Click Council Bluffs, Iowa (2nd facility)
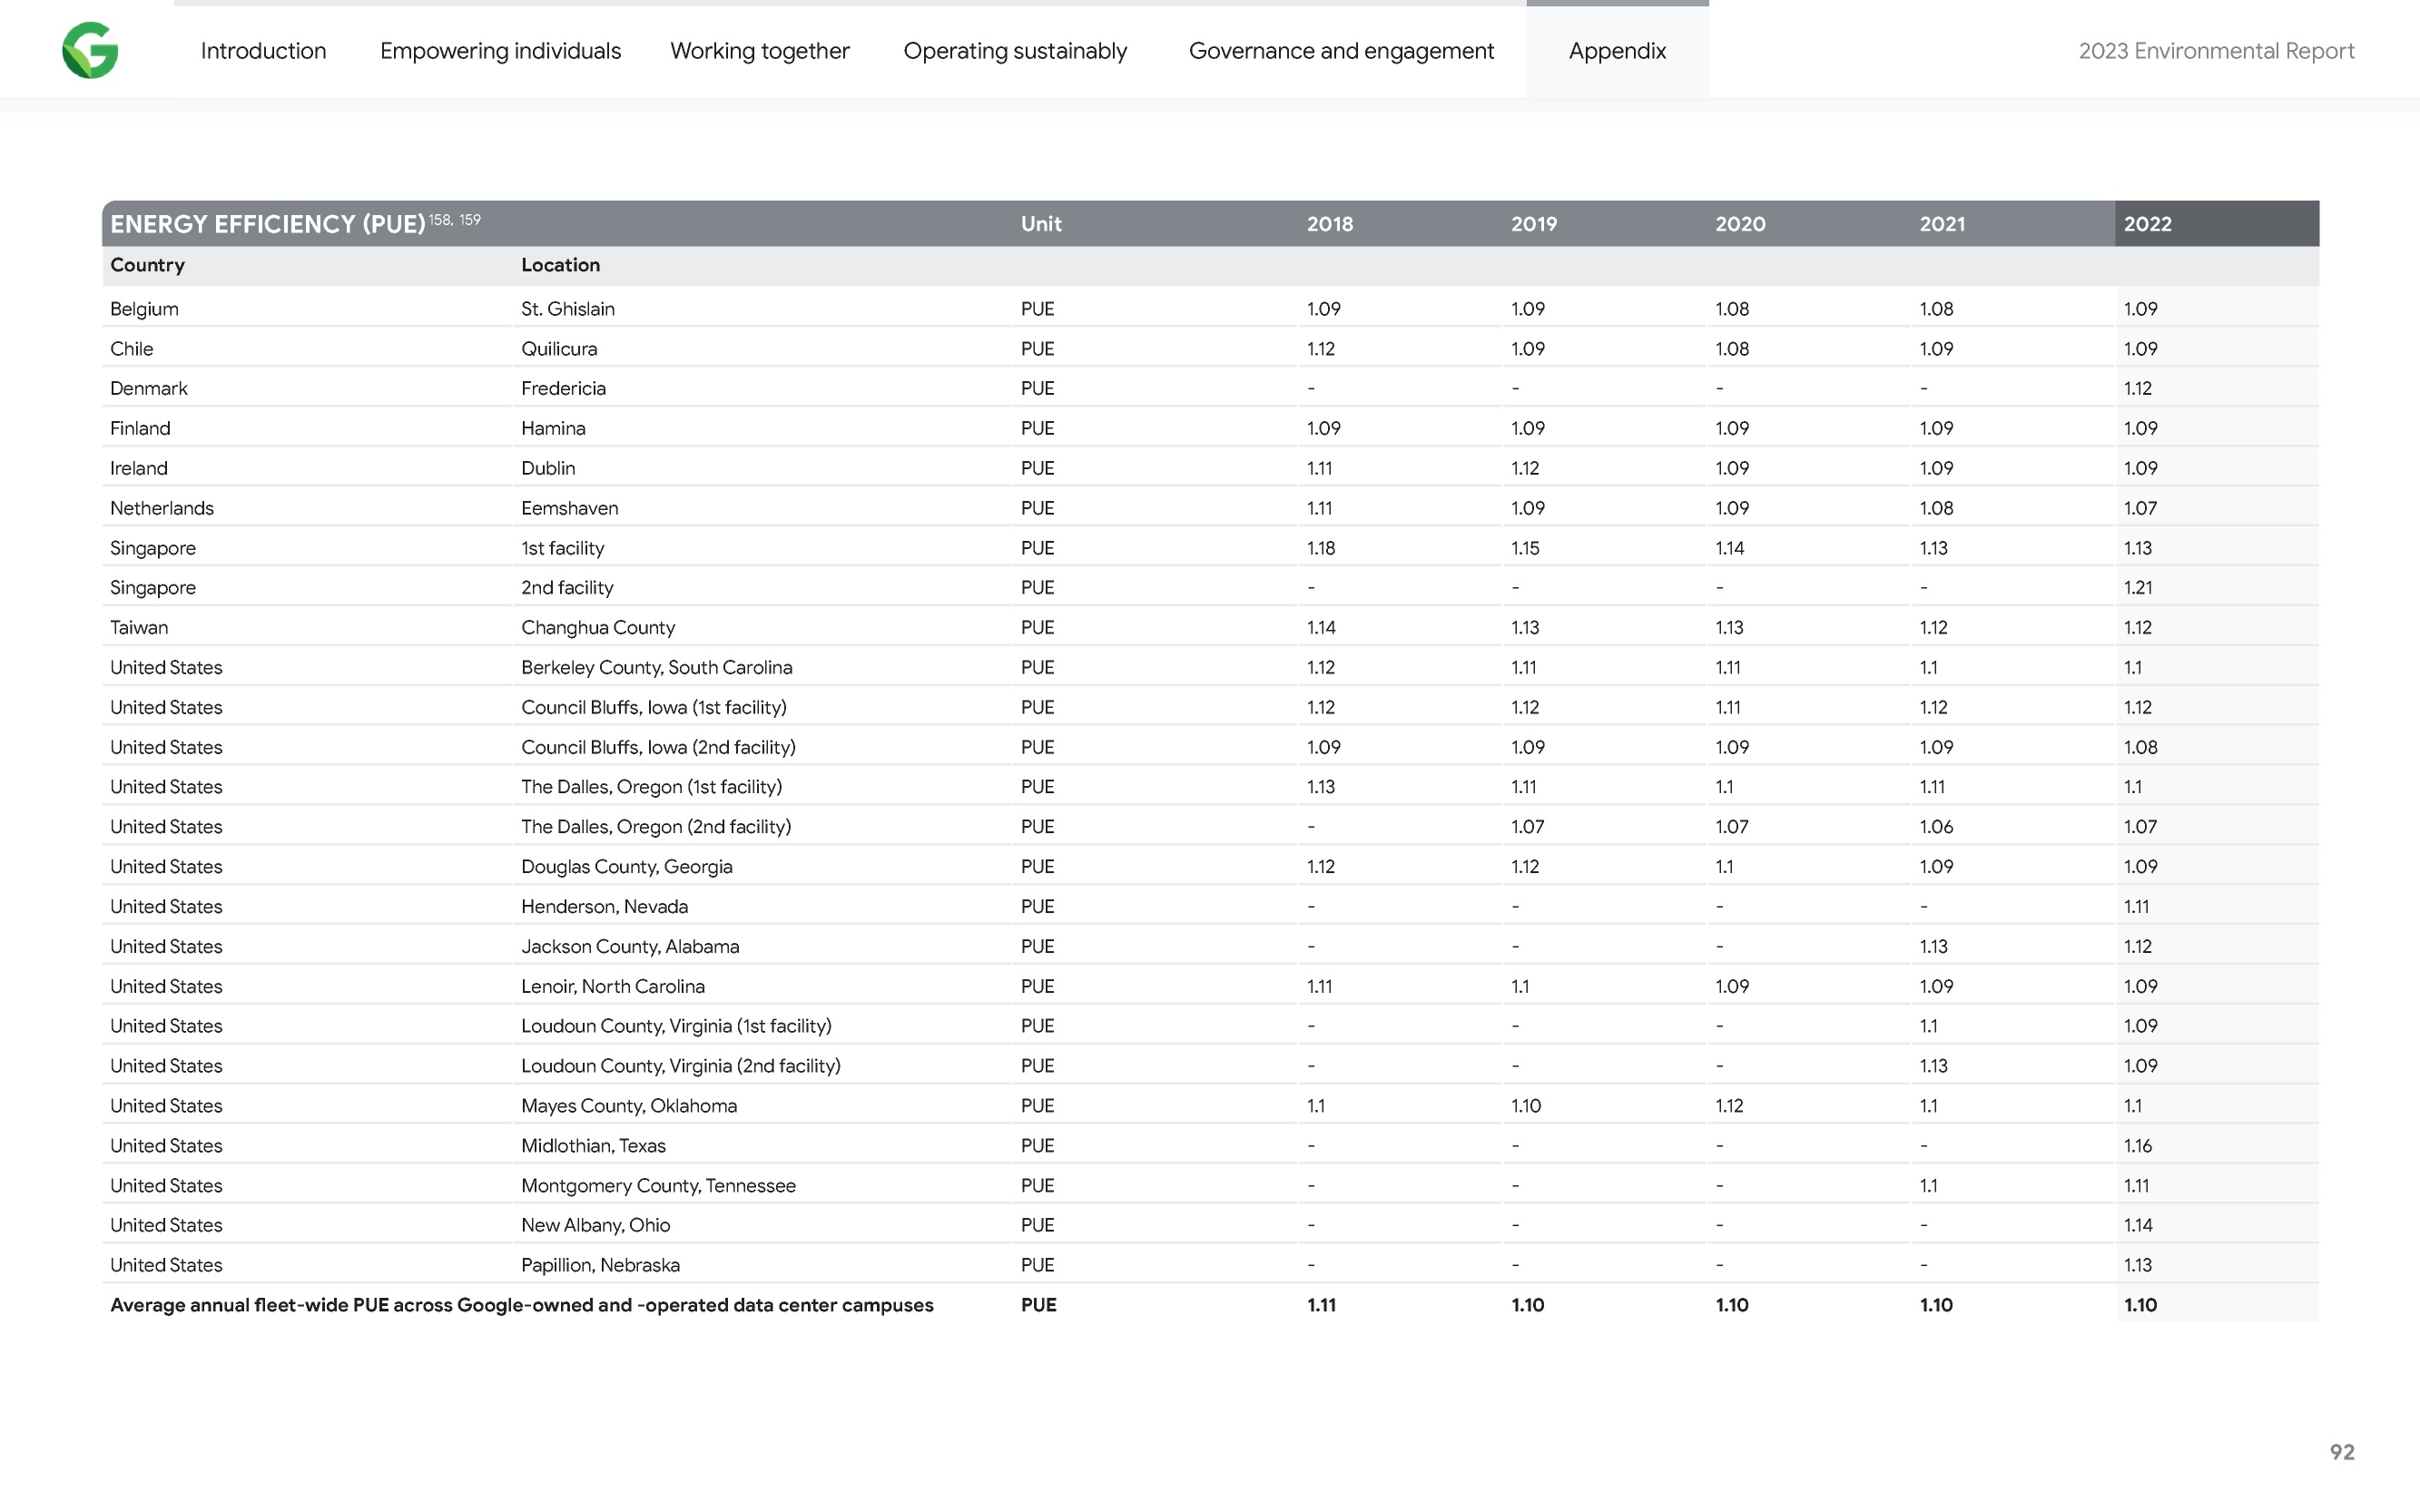The width and height of the screenshot is (2420, 1512). (658, 747)
